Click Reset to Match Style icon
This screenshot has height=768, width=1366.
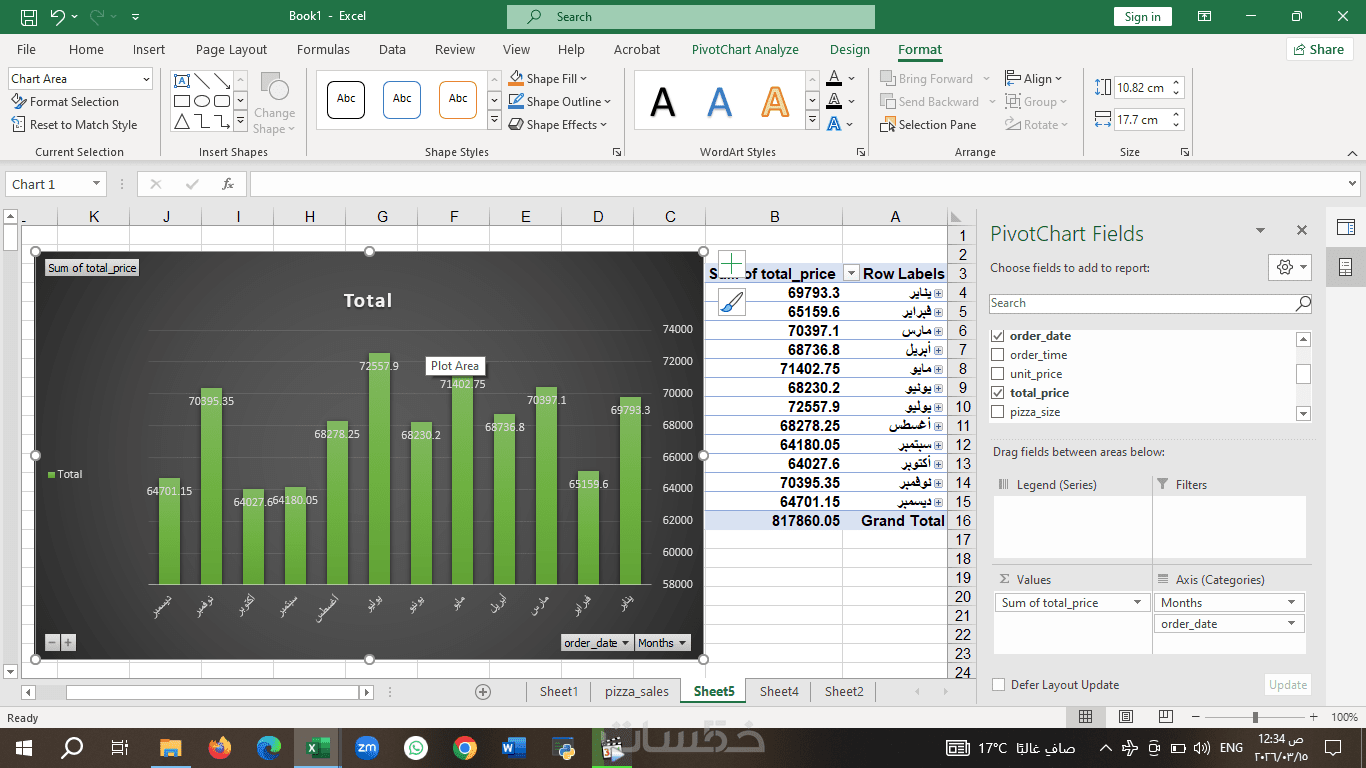(18, 125)
